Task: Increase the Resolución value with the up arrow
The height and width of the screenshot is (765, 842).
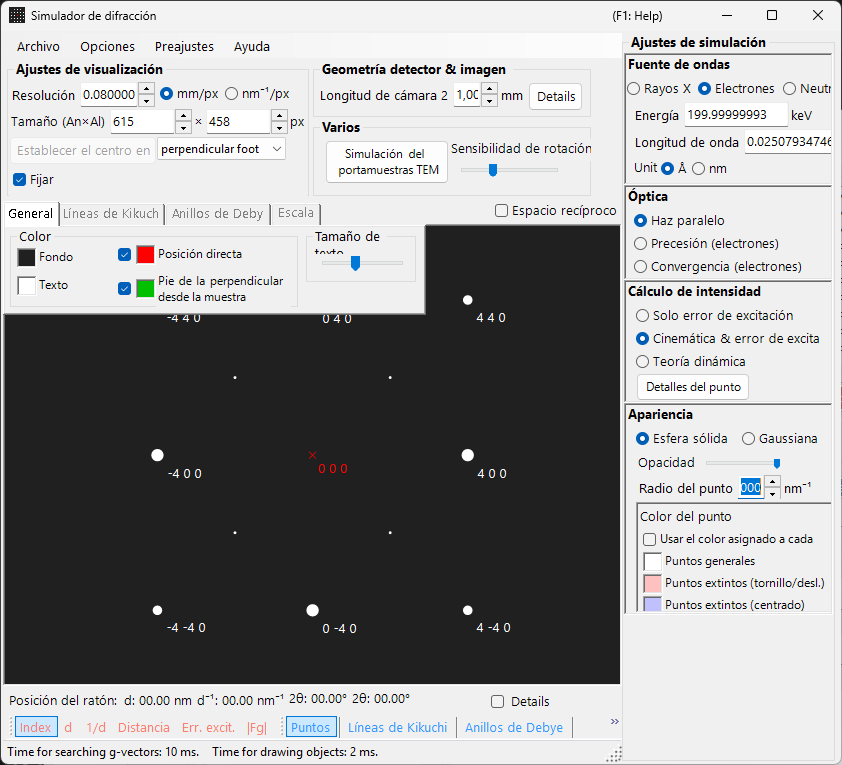Action: pyautogui.click(x=146, y=89)
